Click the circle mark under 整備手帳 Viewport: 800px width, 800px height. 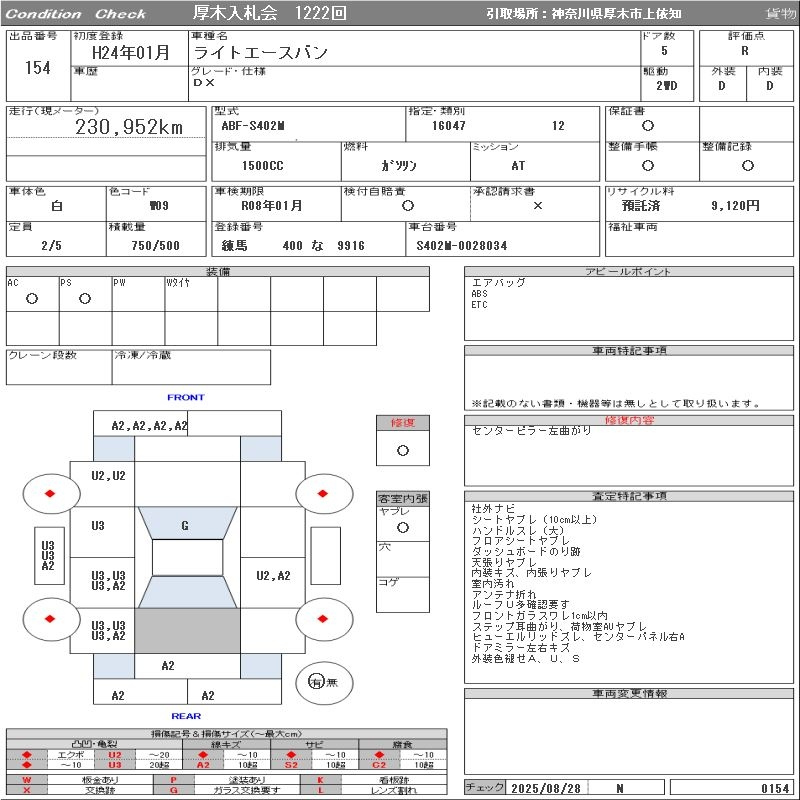[648, 165]
